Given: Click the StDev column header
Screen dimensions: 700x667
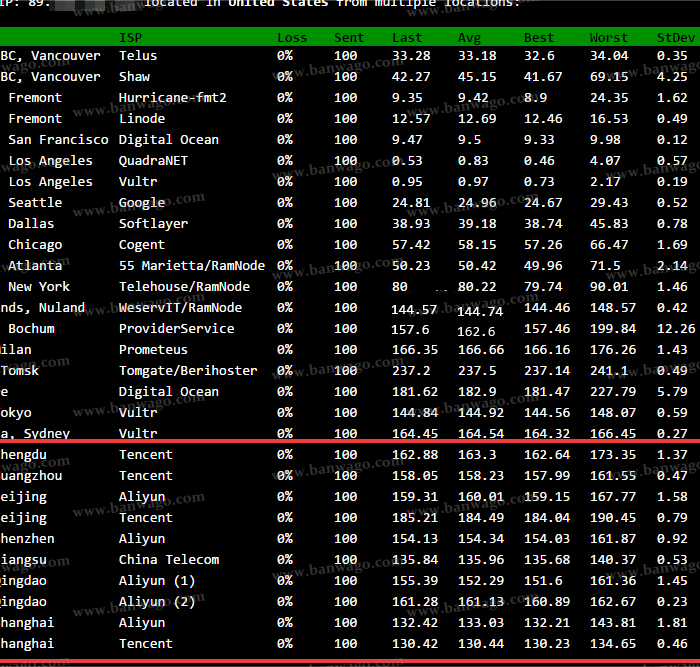Looking at the screenshot, I should click(x=676, y=38).
